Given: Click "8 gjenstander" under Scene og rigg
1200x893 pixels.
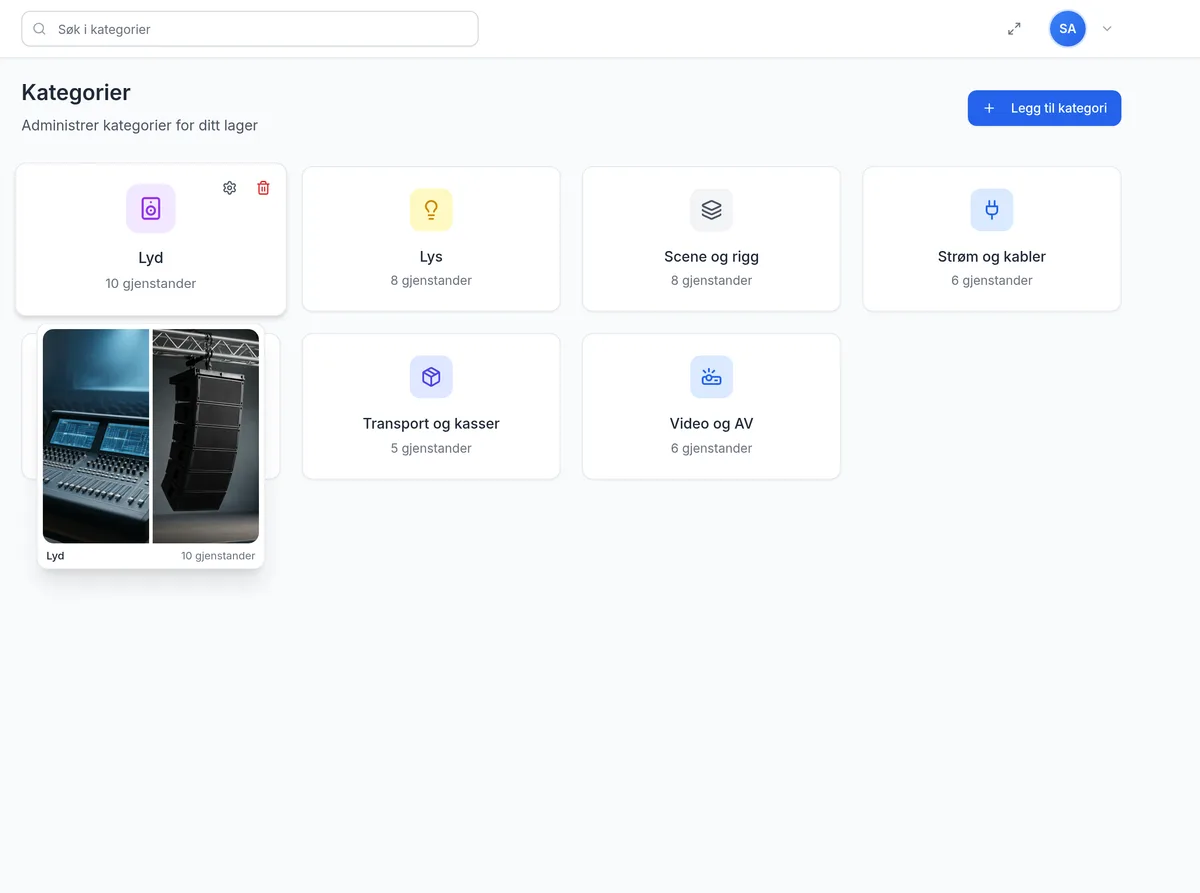Looking at the screenshot, I should (711, 280).
